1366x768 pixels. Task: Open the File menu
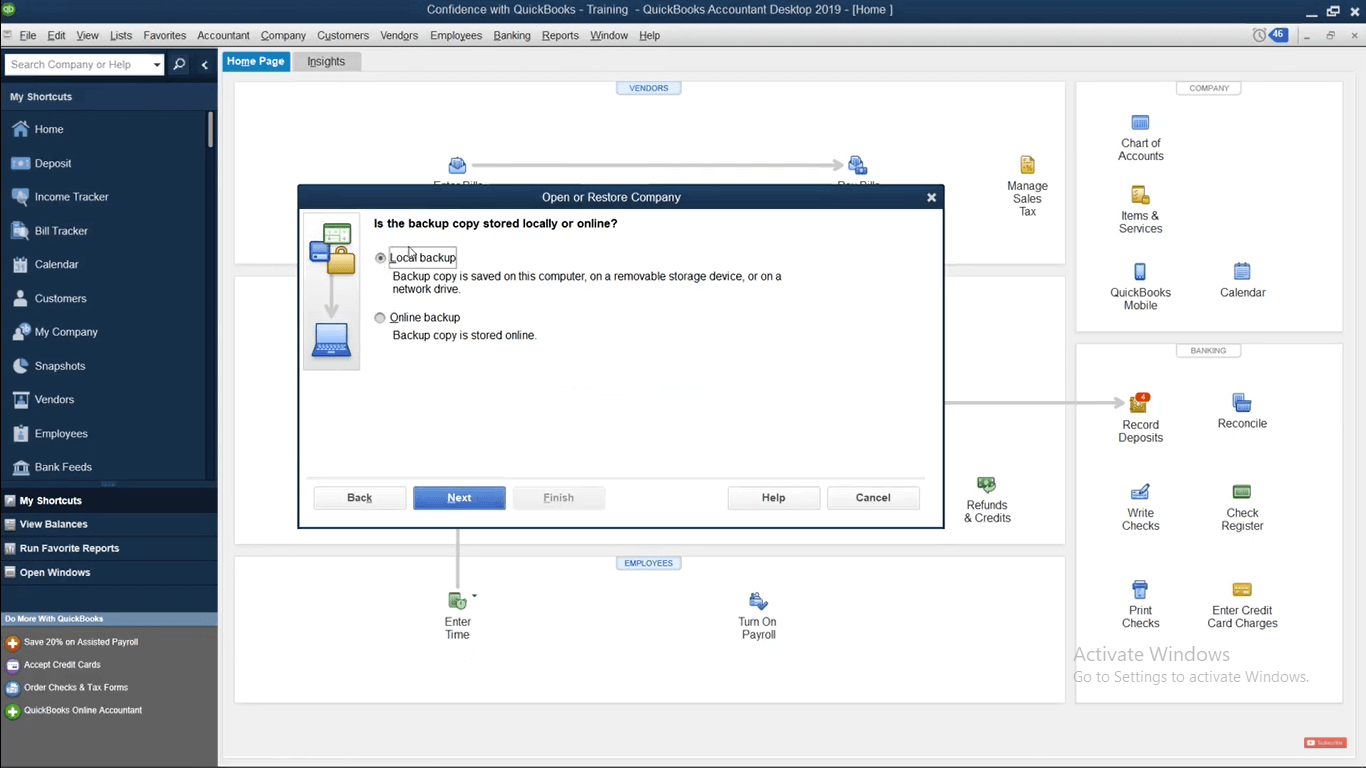pyautogui.click(x=28, y=36)
